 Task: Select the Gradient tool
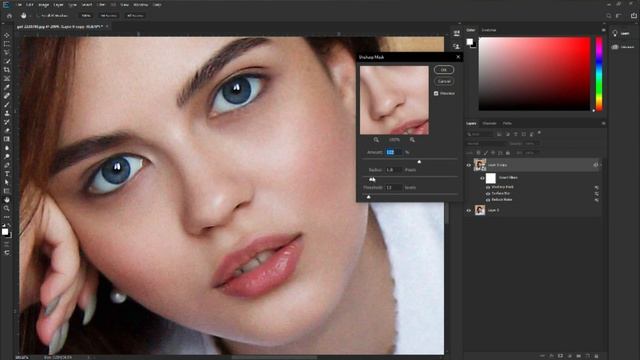point(7,139)
